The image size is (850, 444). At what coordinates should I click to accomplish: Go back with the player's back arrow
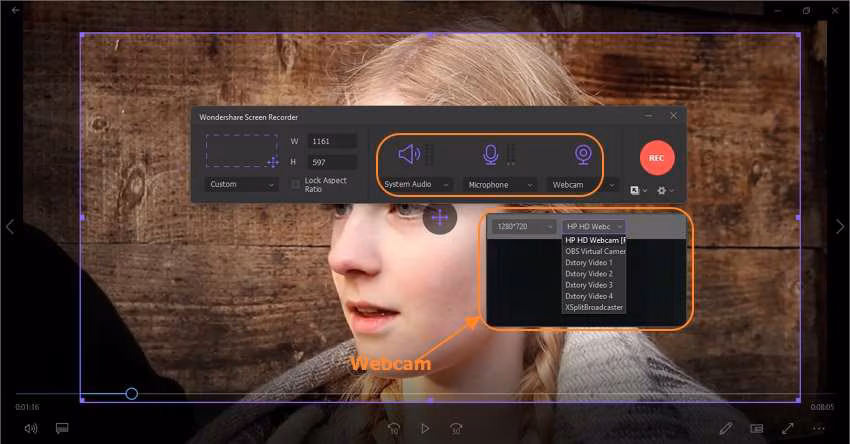tap(16, 10)
